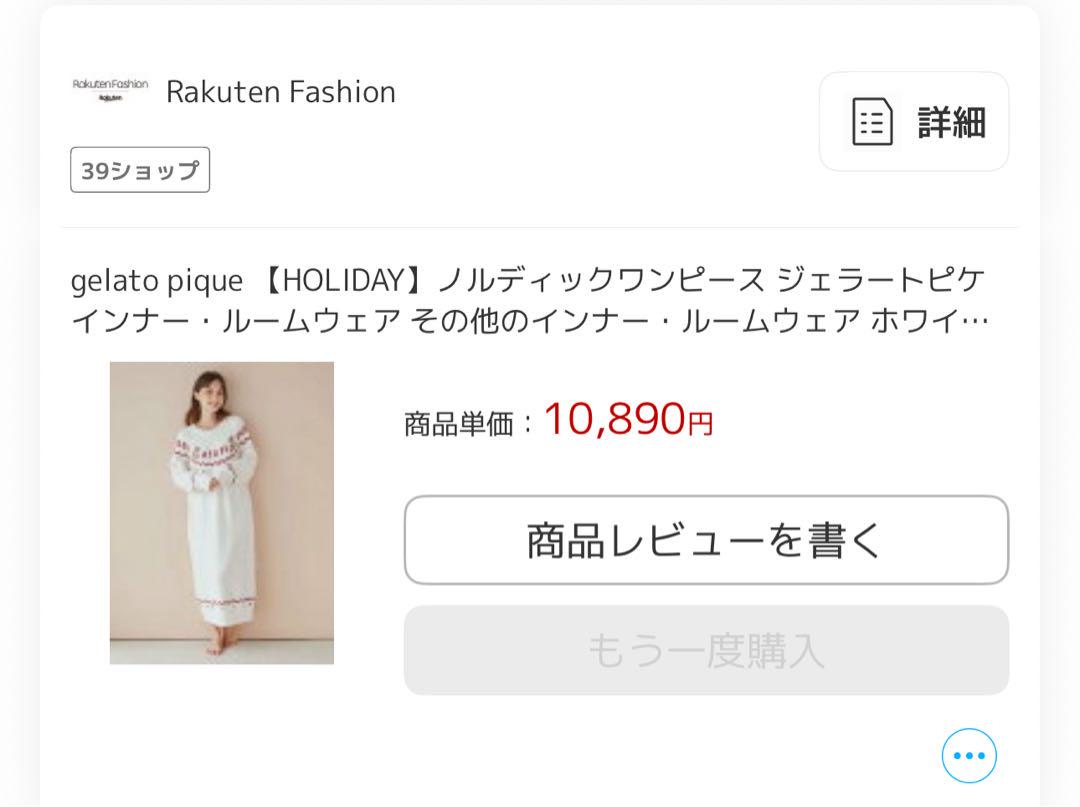
Task: Select the word ジェラートピケ in the title
Action: [x=881, y=280]
